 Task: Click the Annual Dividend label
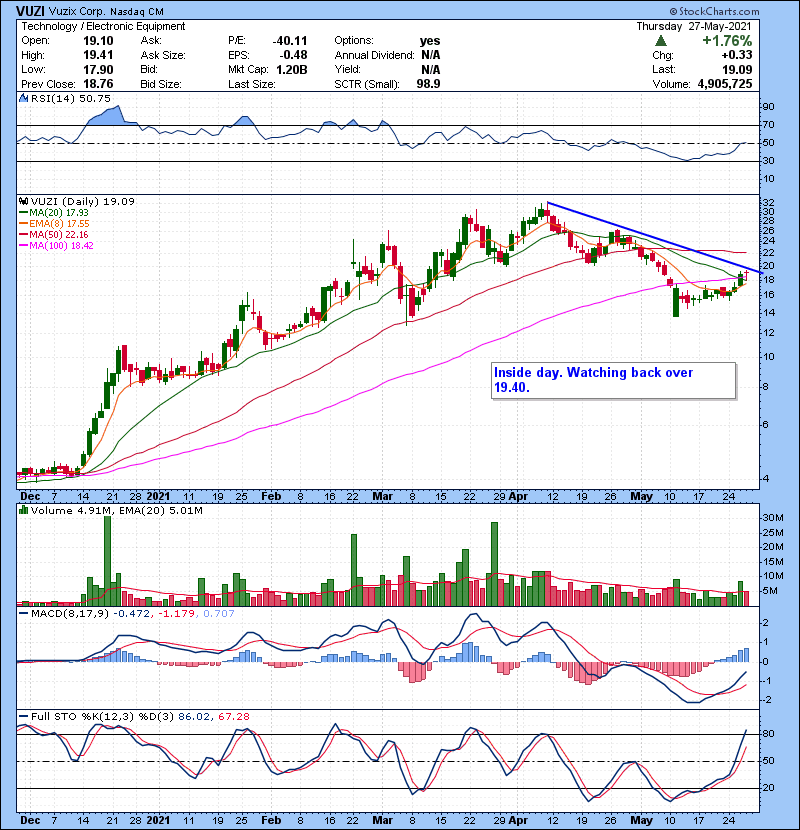374,55
